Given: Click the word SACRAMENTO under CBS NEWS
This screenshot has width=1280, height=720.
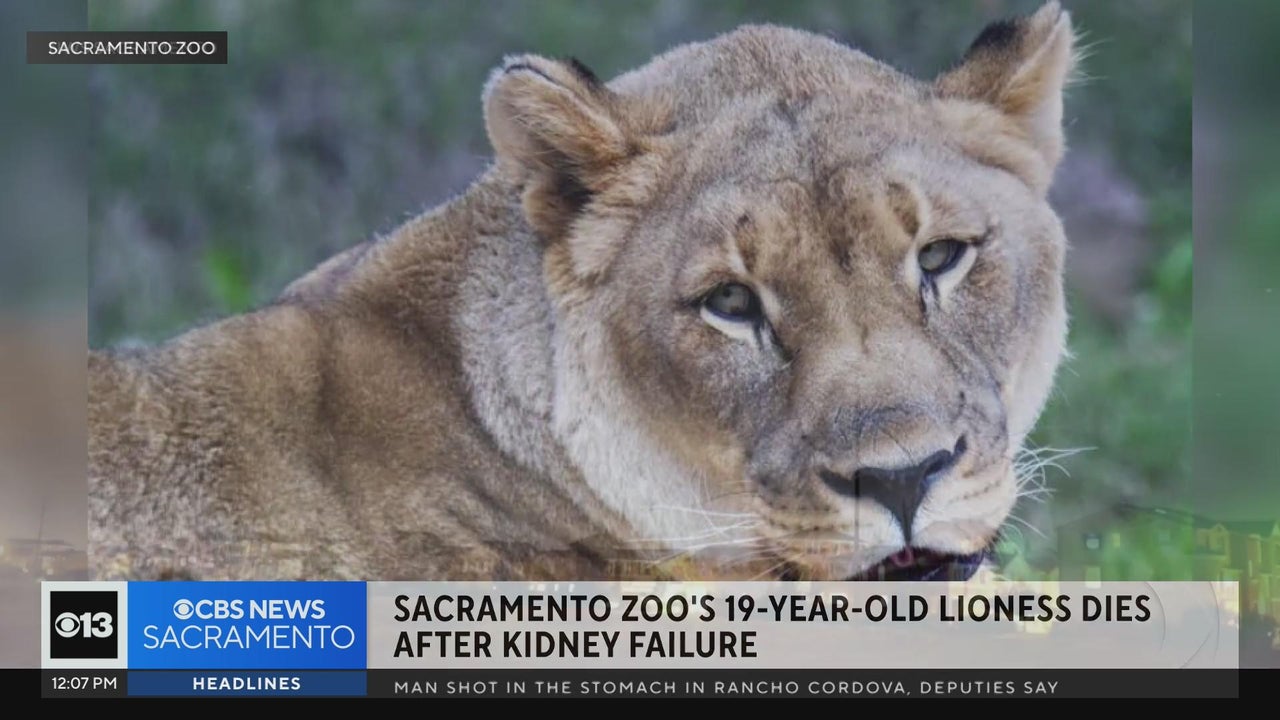Looking at the screenshot, I should click(x=248, y=638).
